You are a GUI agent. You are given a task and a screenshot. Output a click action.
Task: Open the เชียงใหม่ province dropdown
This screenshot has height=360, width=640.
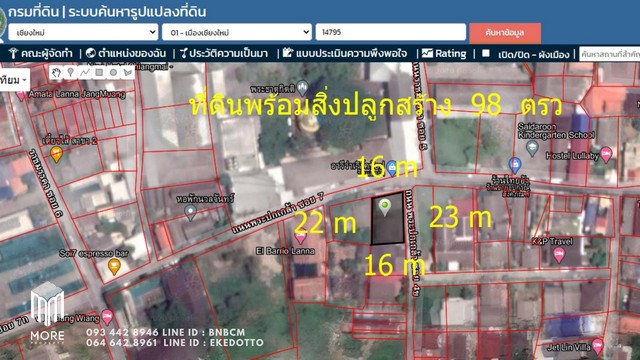83,32
